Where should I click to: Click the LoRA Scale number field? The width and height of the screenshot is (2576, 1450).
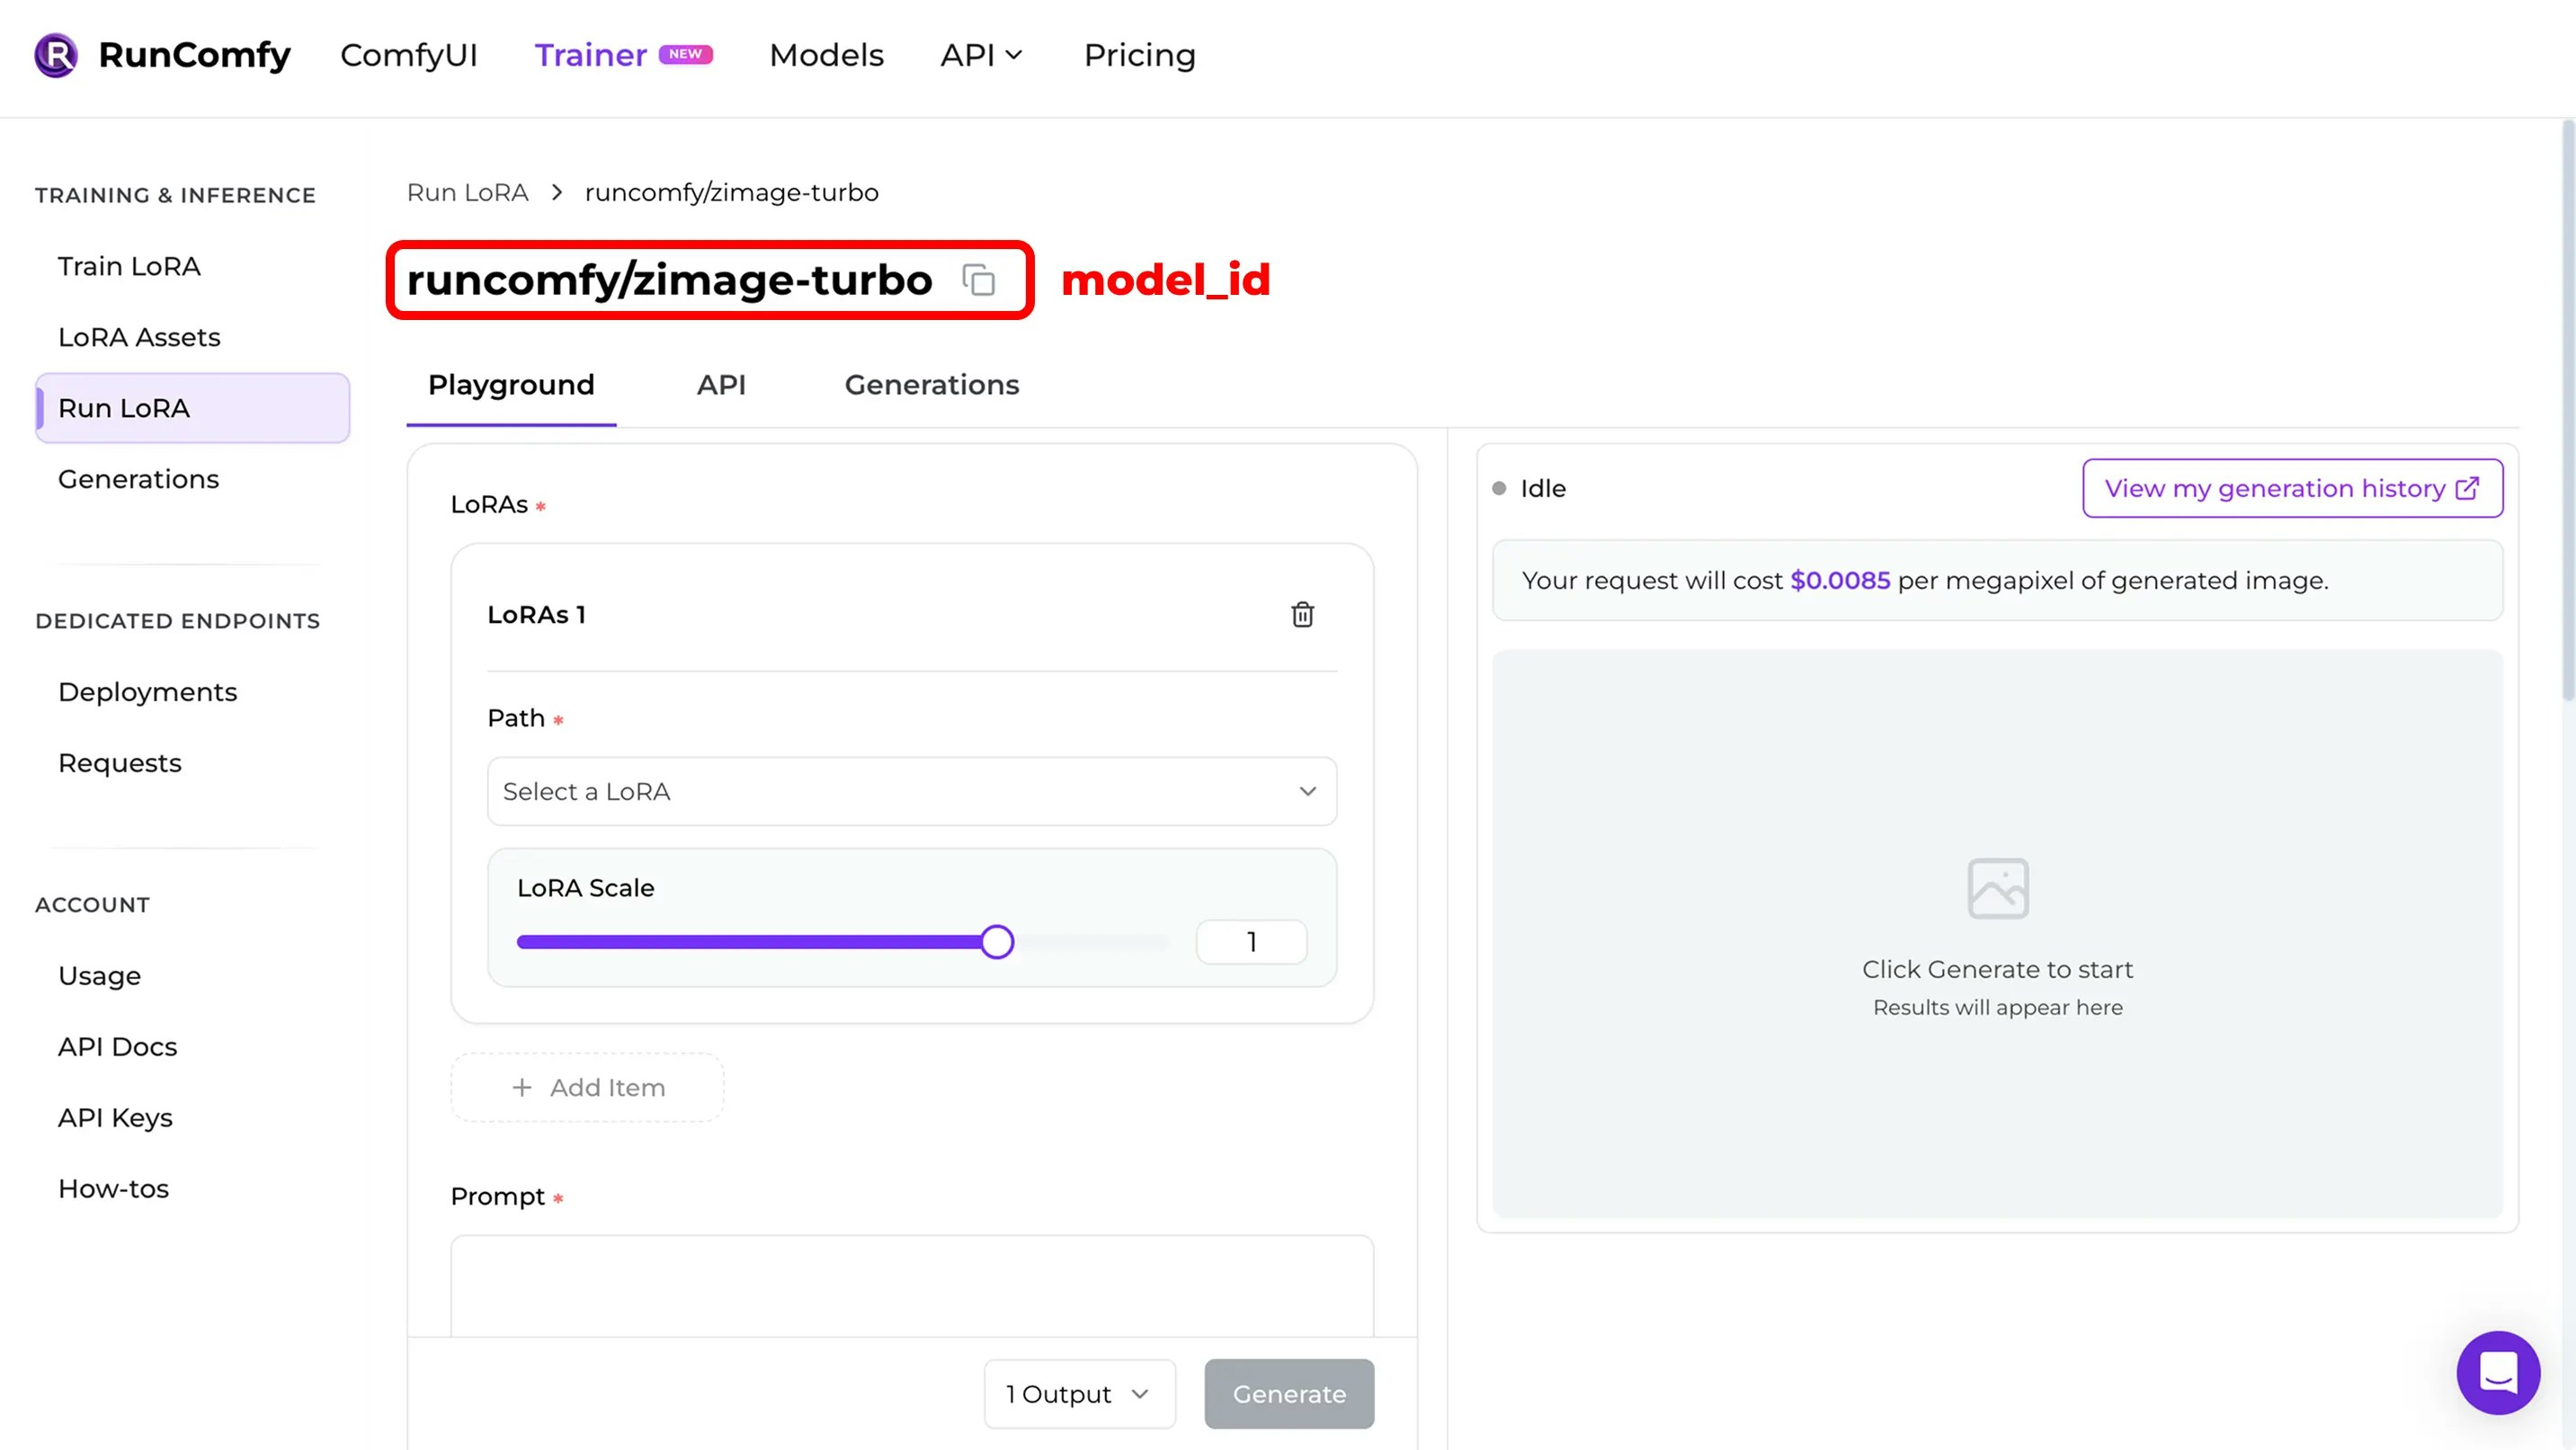click(x=1251, y=942)
